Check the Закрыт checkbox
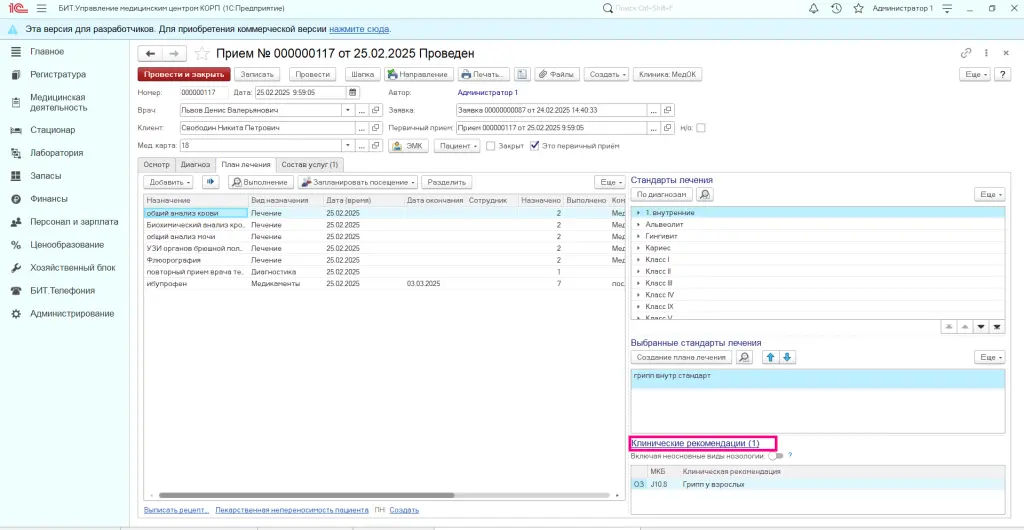Screen dimensions: 1024x530 click(491, 145)
